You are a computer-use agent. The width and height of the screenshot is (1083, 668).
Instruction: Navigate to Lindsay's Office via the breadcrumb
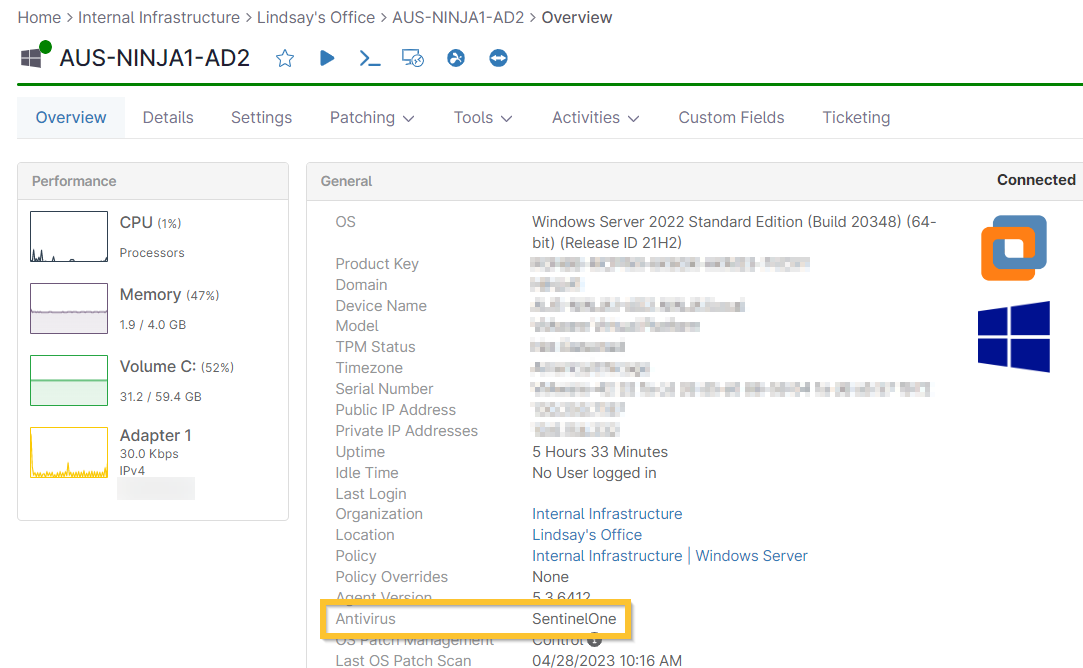(x=316, y=17)
